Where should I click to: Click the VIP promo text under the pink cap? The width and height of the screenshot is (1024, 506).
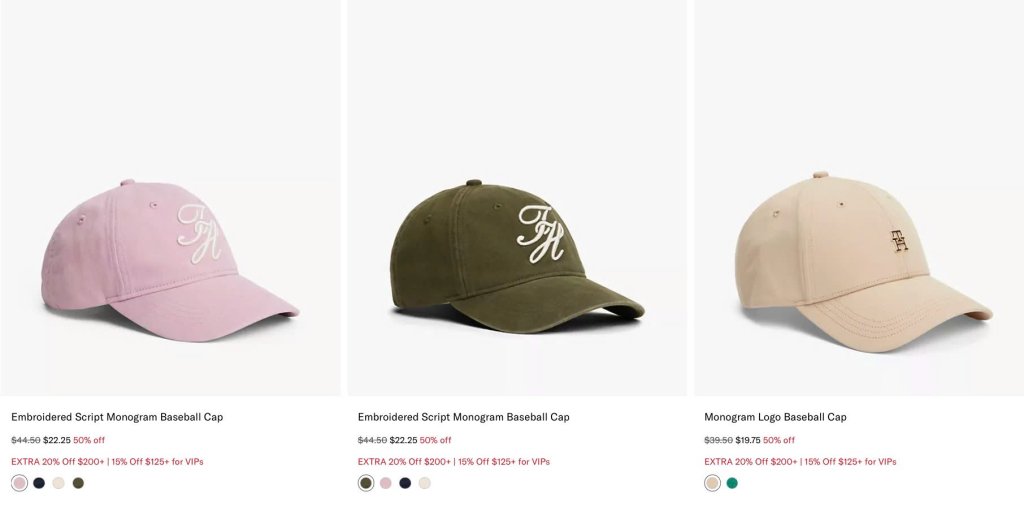pyautogui.click(x=107, y=462)
